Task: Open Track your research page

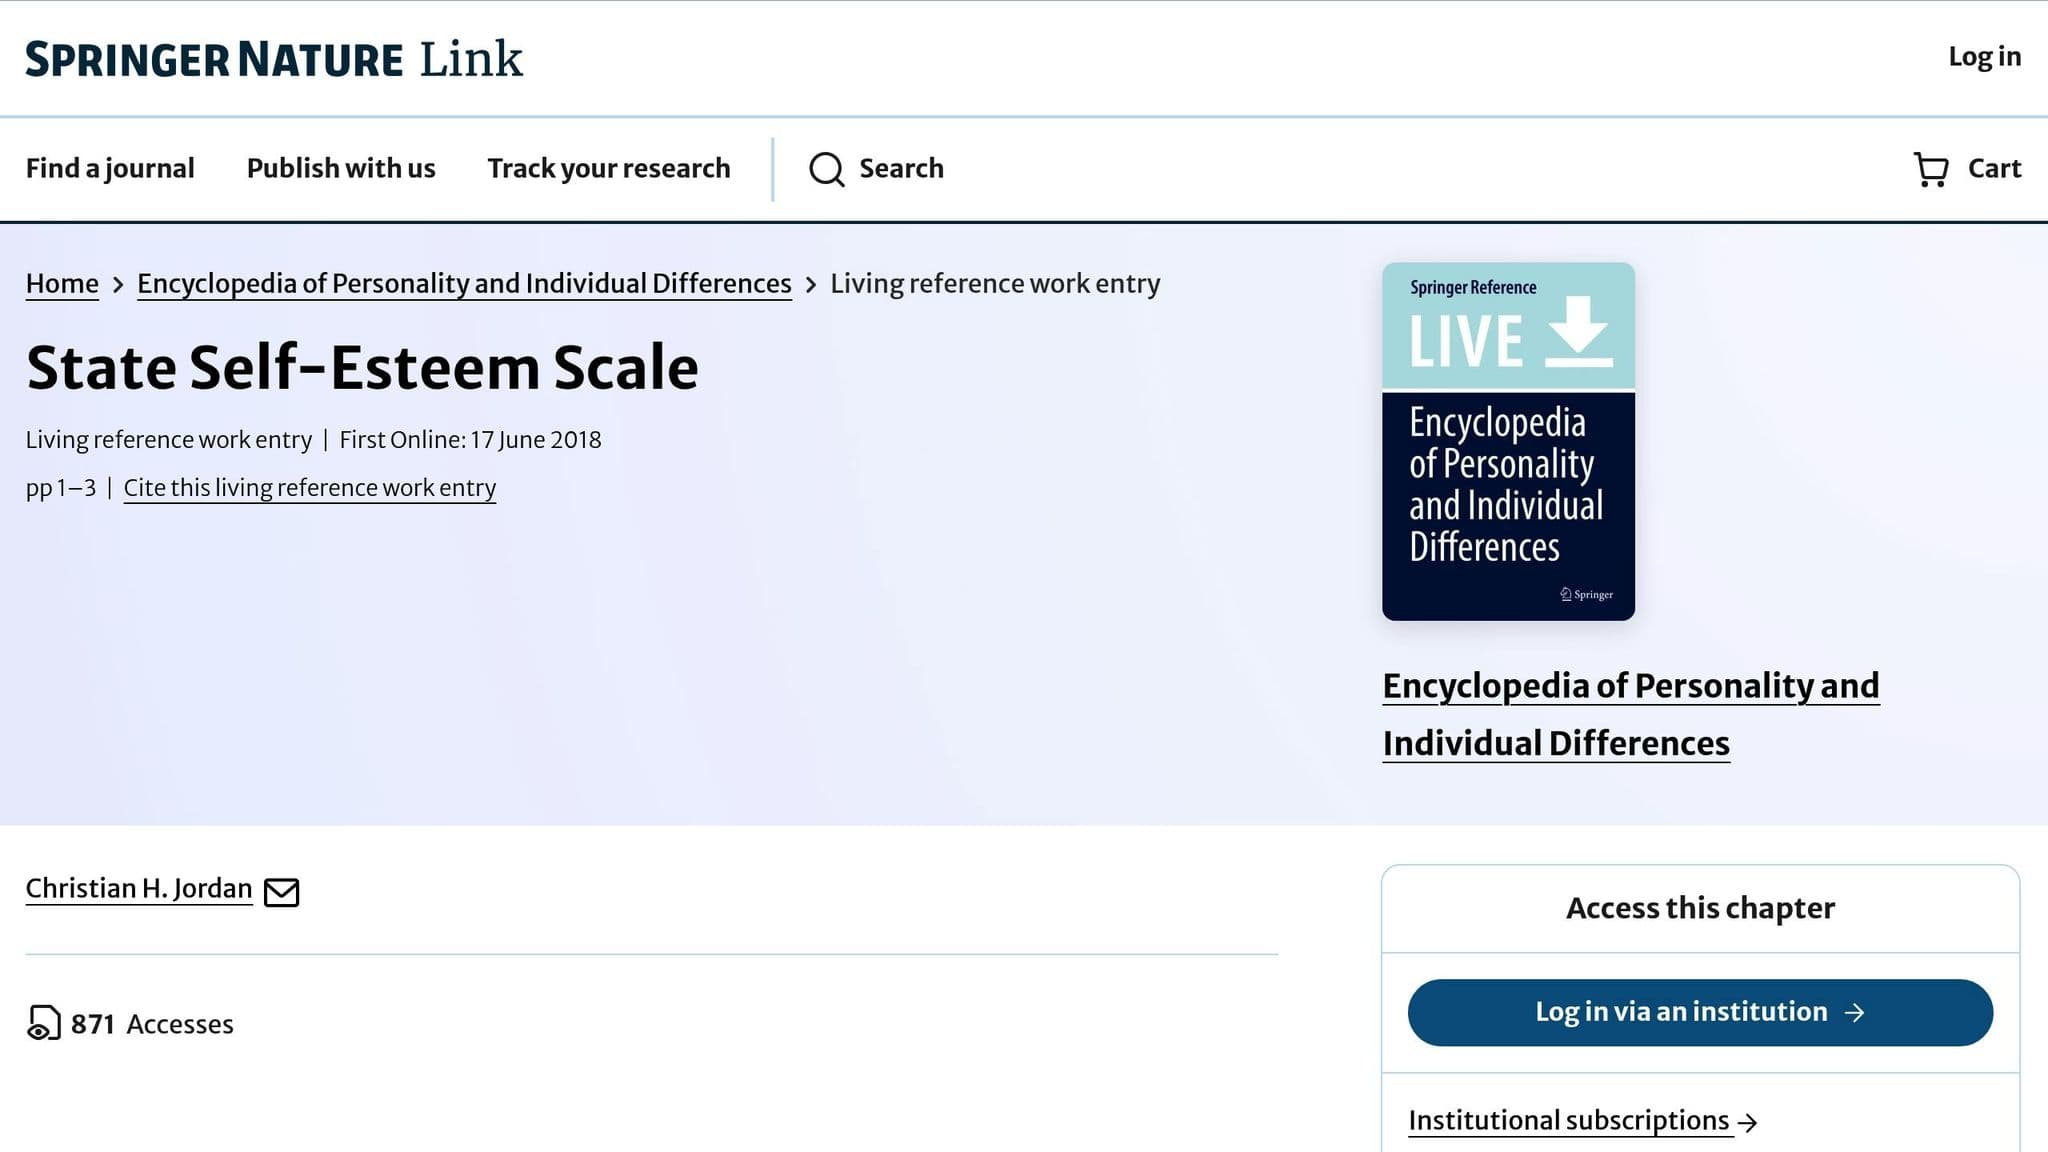Action: click(x=607, y=169)
